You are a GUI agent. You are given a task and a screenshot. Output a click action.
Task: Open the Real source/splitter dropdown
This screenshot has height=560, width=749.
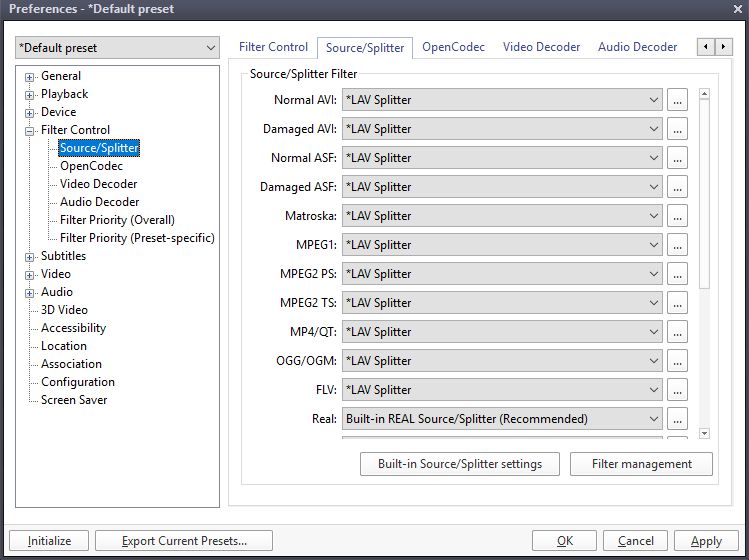[502, 419]
